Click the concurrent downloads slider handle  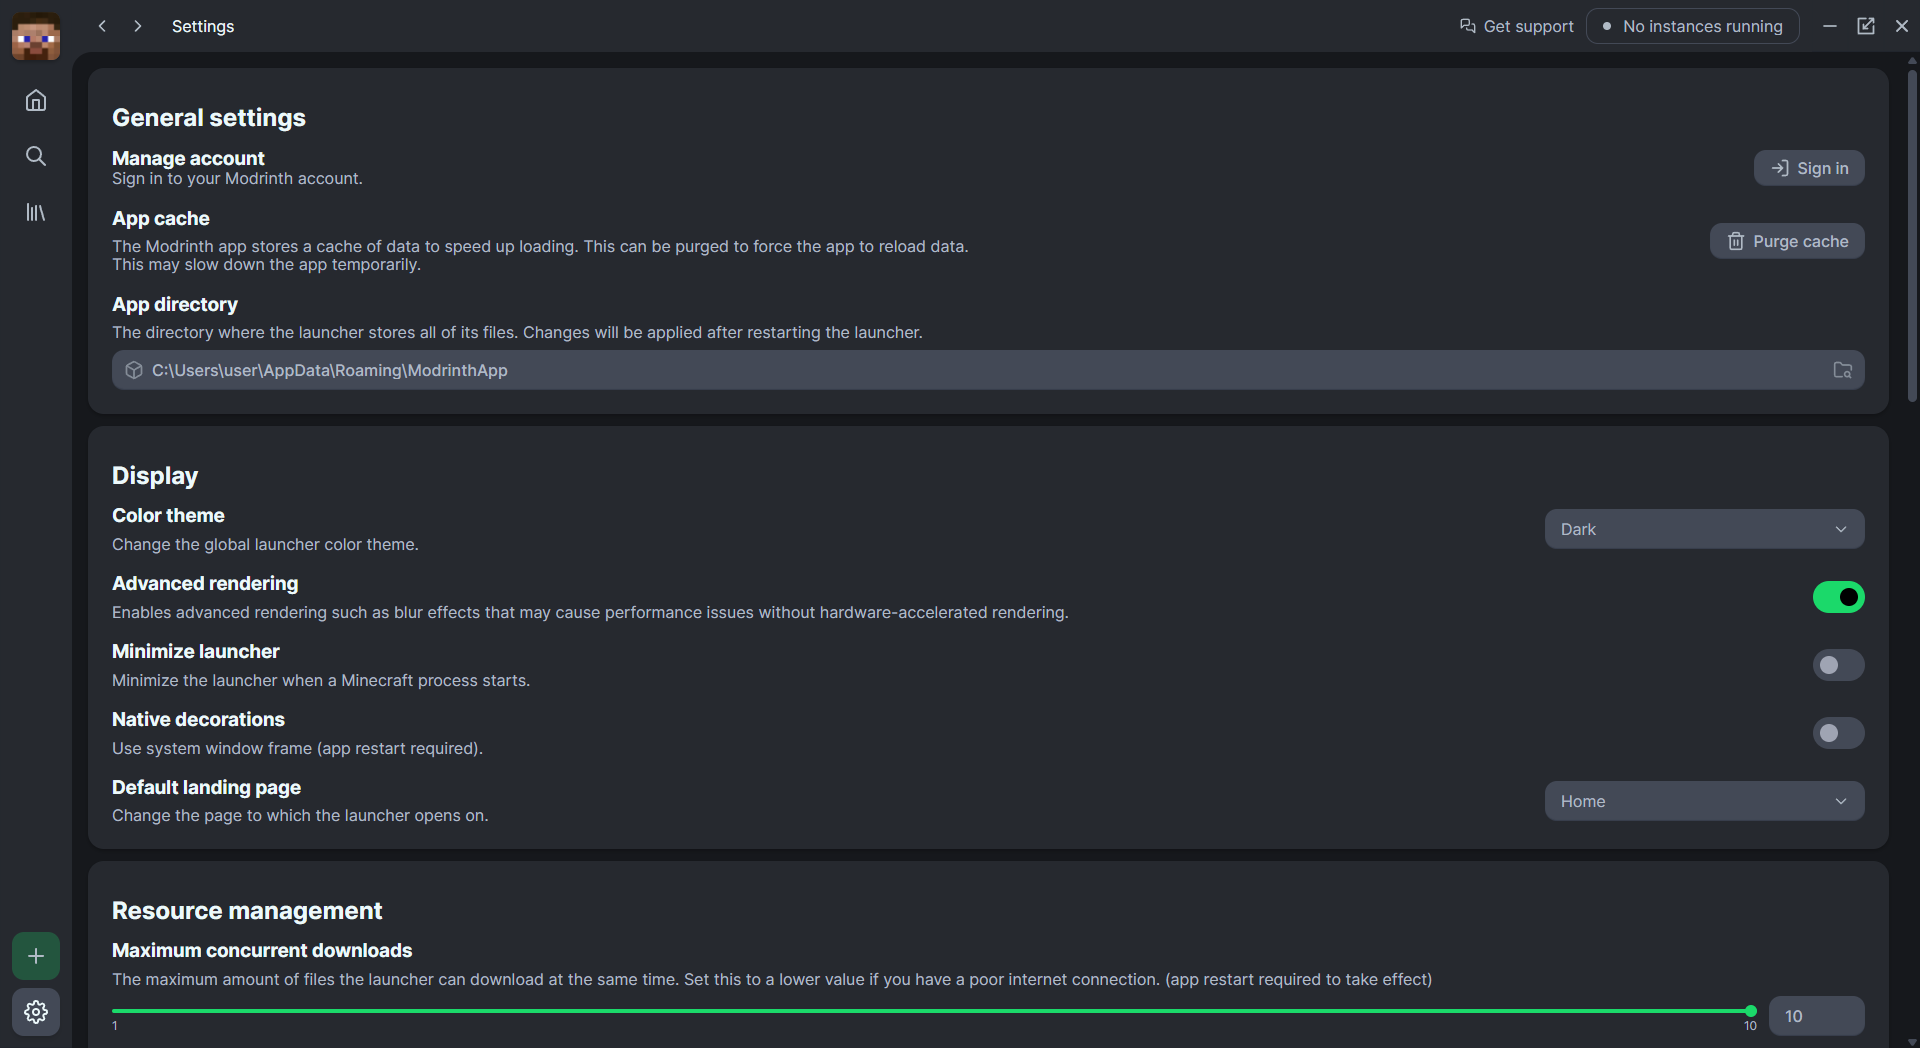point(1750,1011)
